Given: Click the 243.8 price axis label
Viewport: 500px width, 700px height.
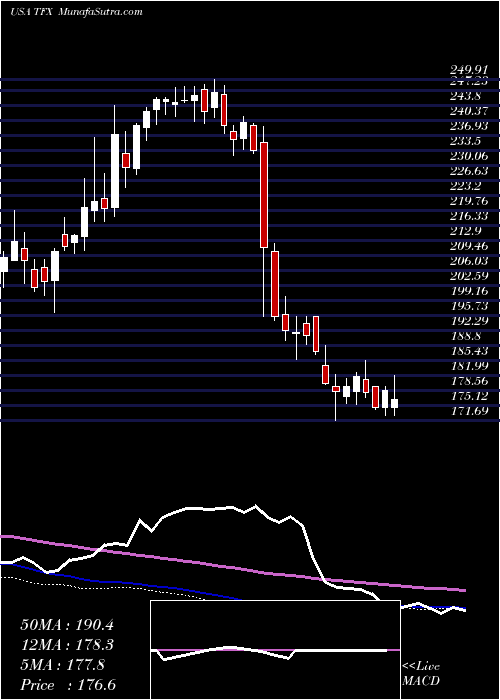Looking at the screenshot, I should click(x=465, y=96).
